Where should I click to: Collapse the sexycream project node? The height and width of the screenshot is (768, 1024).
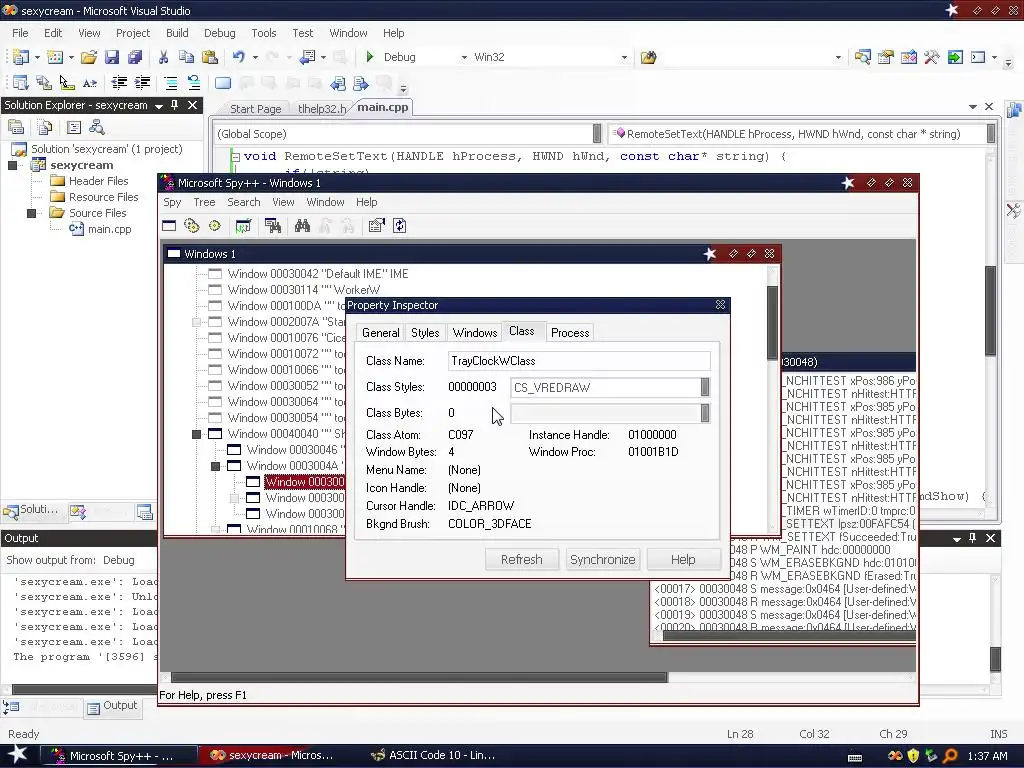(12, 165)
